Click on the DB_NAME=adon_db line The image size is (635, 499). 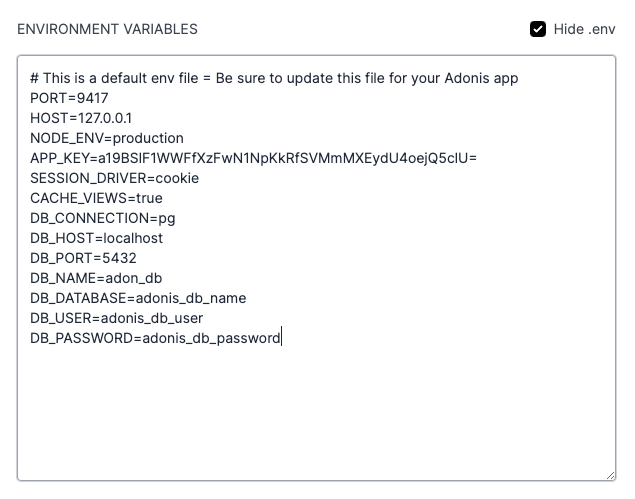pyautogui.click(x=96, y=278)
